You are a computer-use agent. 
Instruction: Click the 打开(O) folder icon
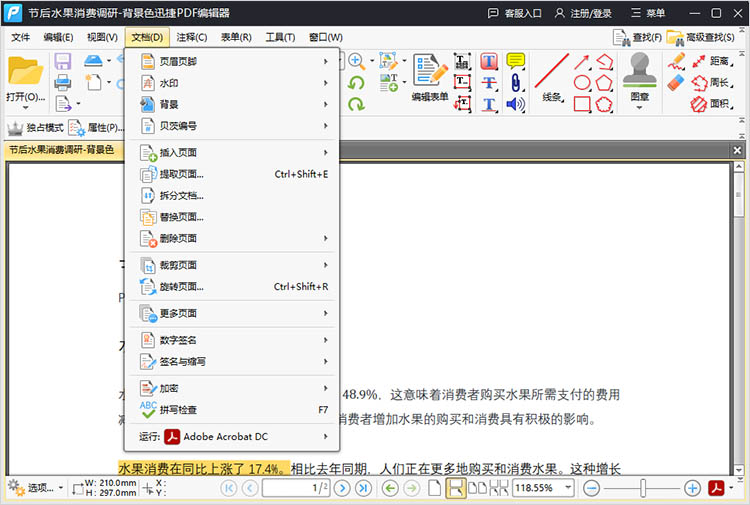coord(25,72)
